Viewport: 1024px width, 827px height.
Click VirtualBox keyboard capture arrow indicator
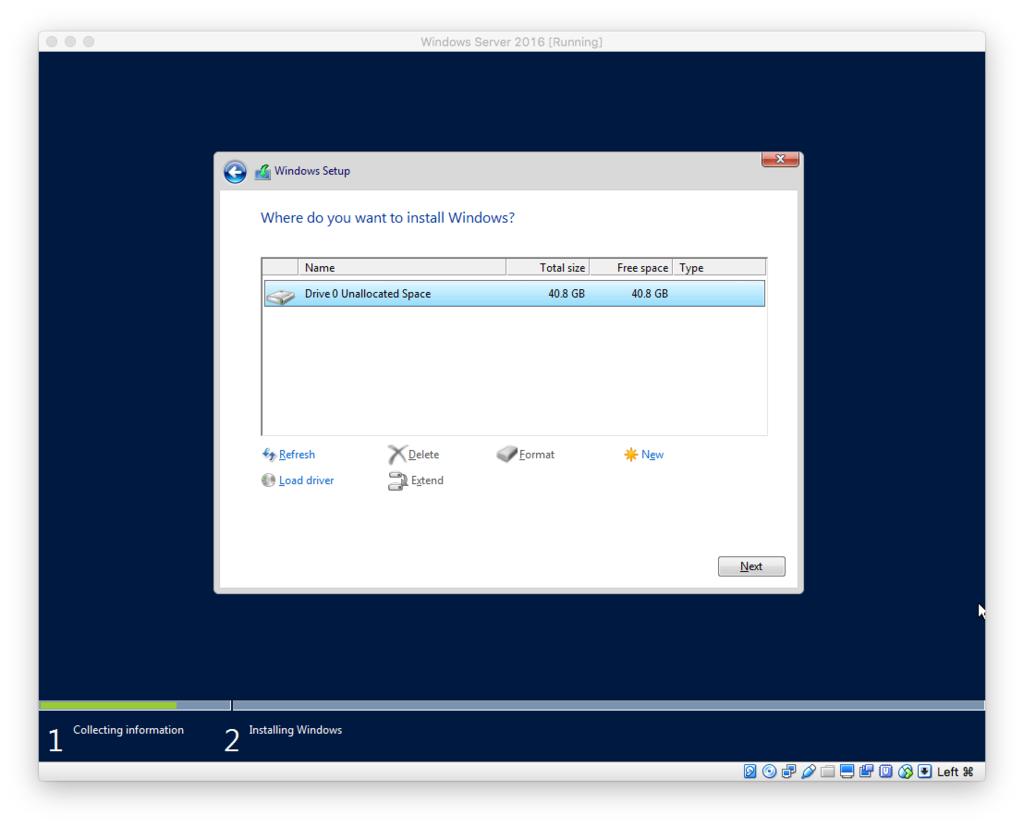tap(925, 771)
